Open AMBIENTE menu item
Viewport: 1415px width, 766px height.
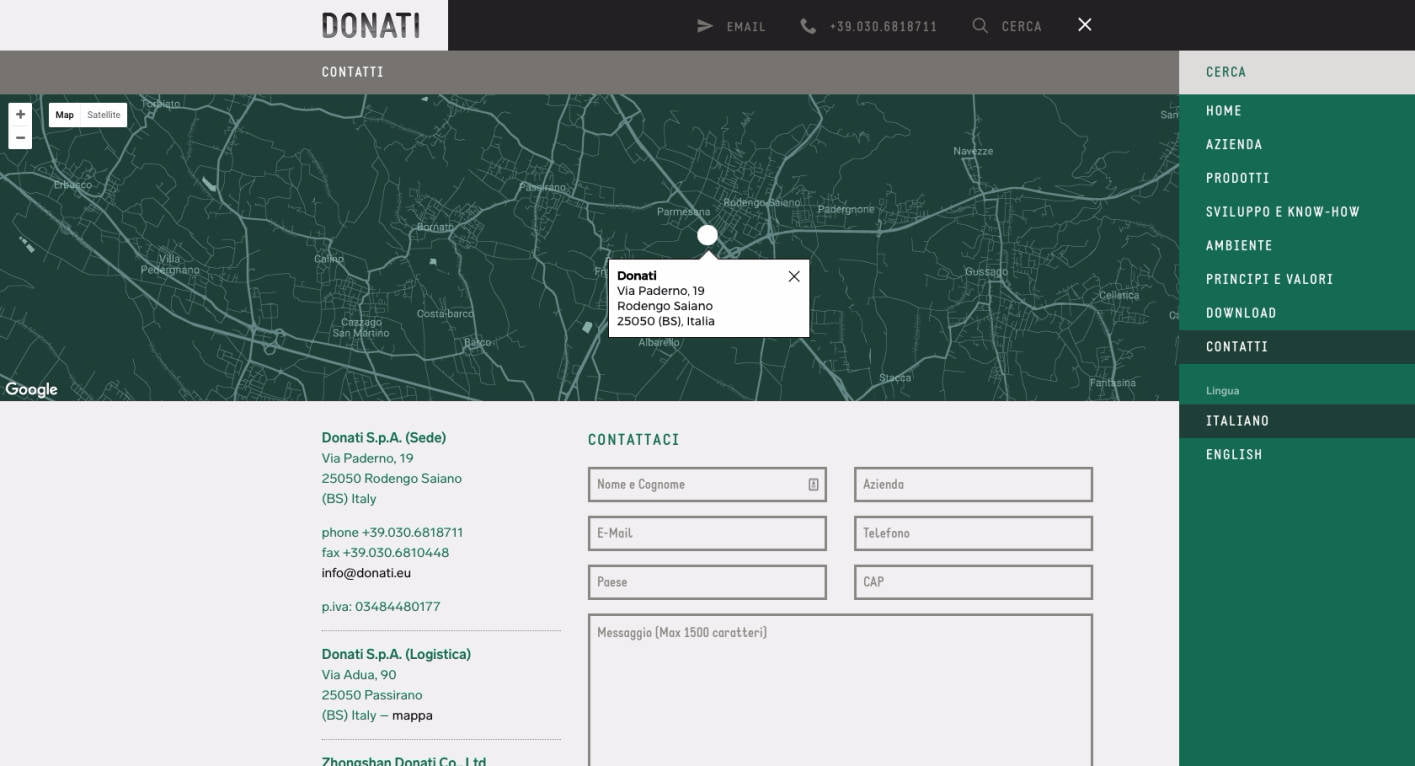tap(1297, 246)
